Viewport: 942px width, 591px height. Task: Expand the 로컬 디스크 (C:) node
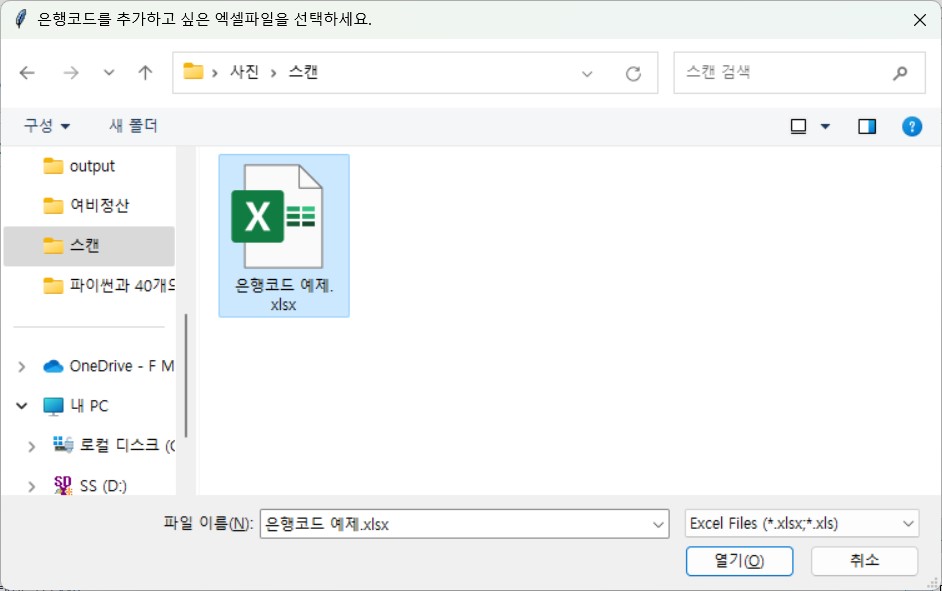pyautogui.click(x=30, y=446)
